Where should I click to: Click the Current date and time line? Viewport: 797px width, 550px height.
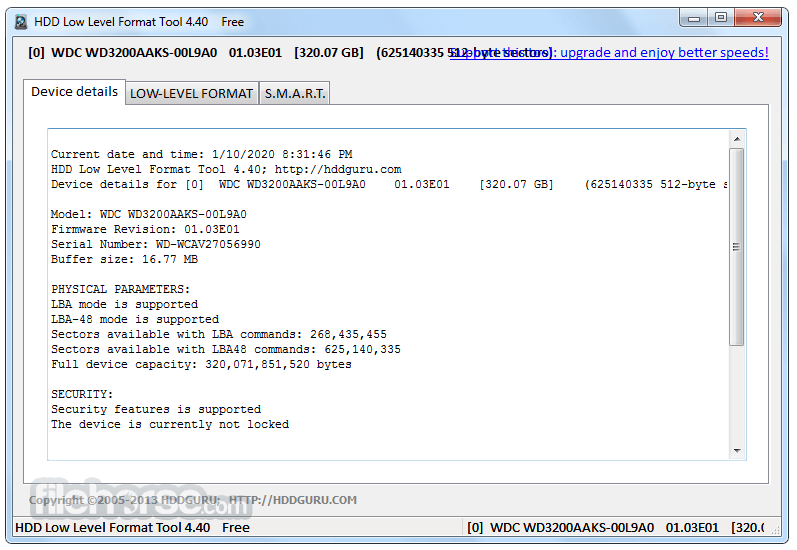pos(202,155)
